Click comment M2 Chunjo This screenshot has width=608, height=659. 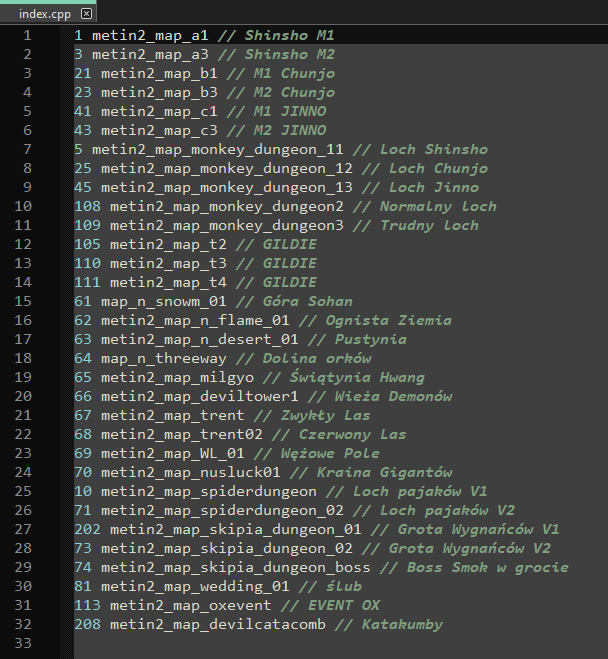coord(294,92)
